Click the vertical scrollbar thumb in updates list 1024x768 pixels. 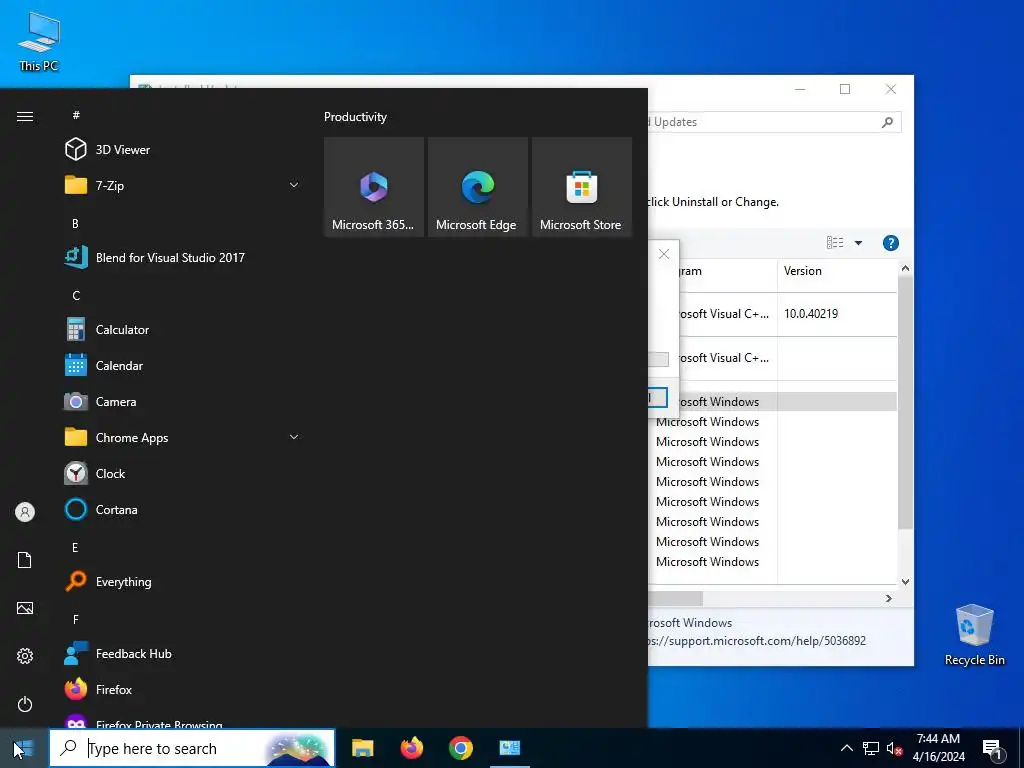[904, 403]
